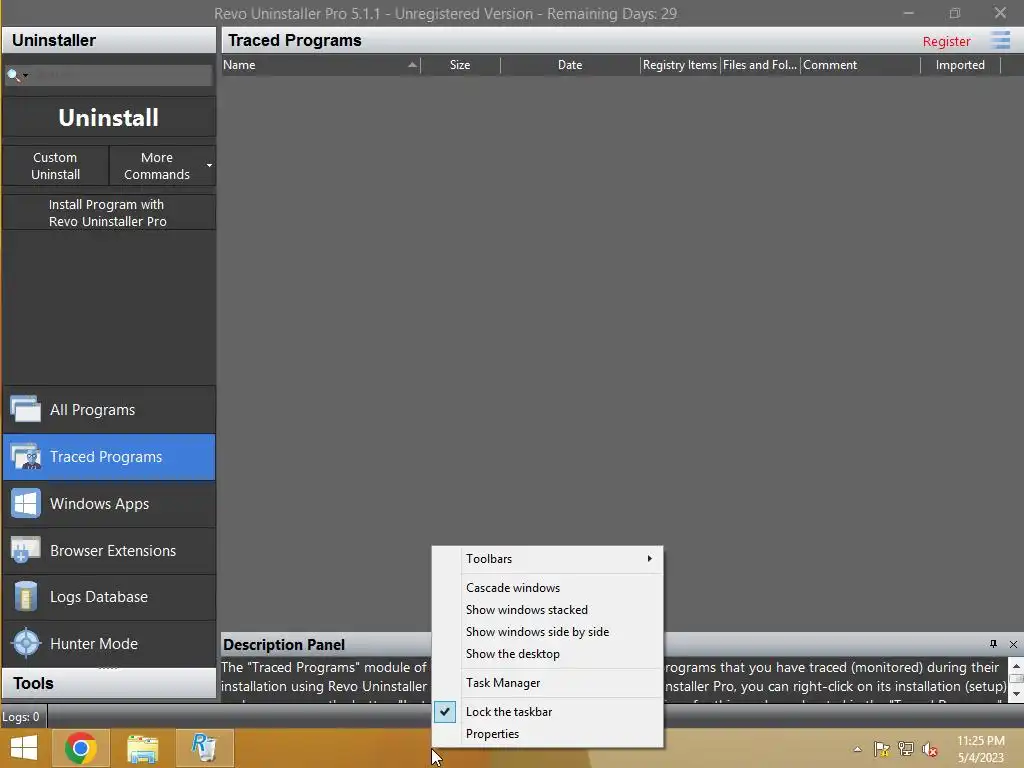Click the Uninstall button

(x=108, y=118)
